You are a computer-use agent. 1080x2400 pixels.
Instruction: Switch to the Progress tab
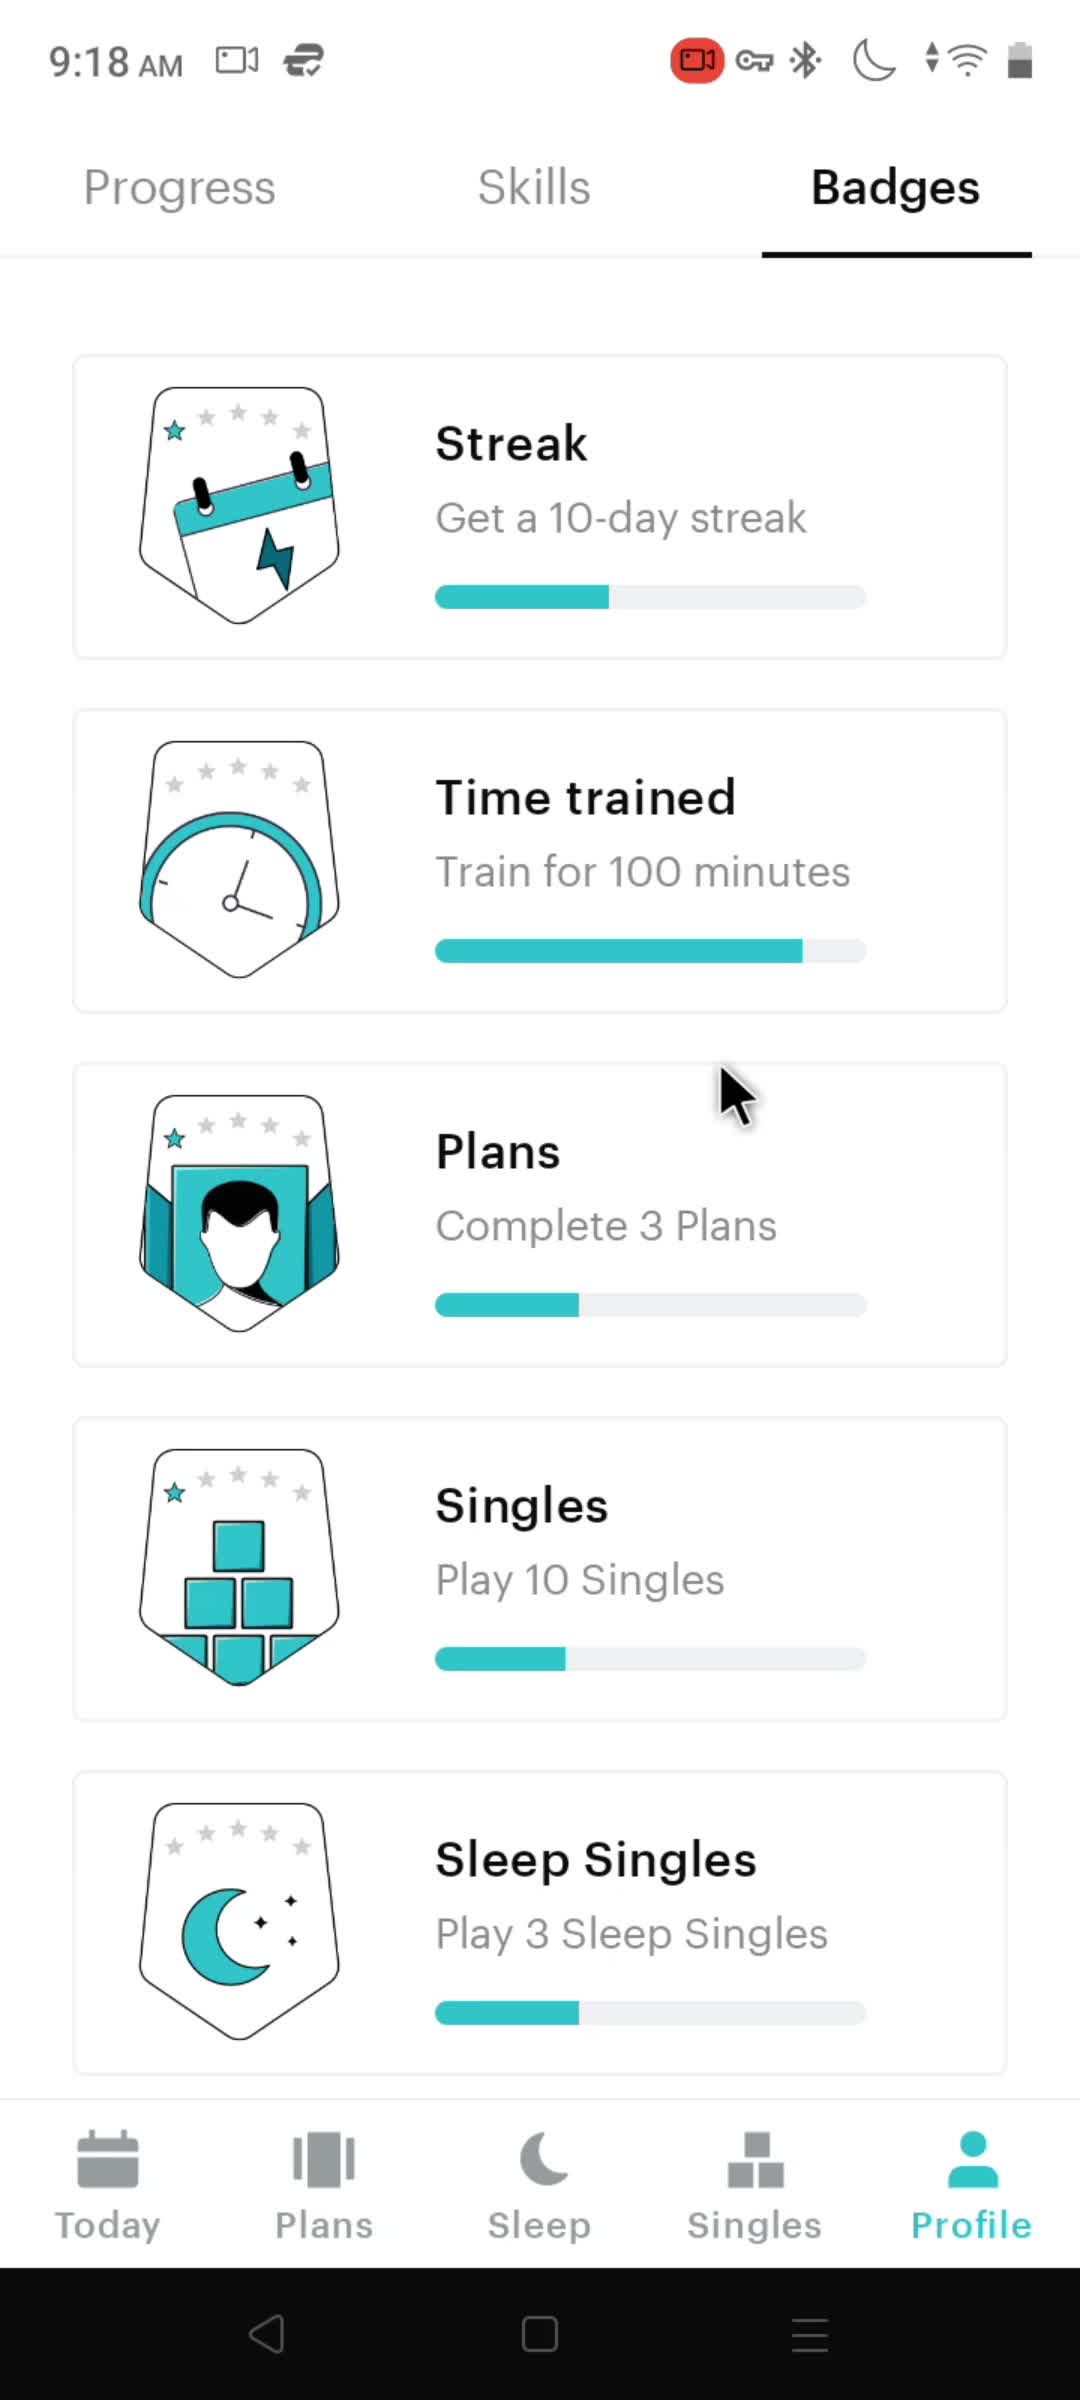(x=180, y=187)
